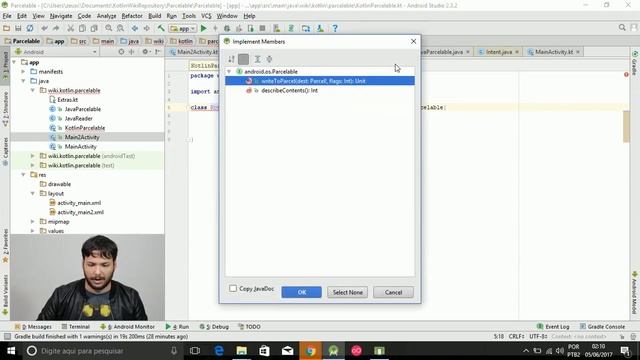
Task: Collapse the app module tree node
Action: [15, 62]
